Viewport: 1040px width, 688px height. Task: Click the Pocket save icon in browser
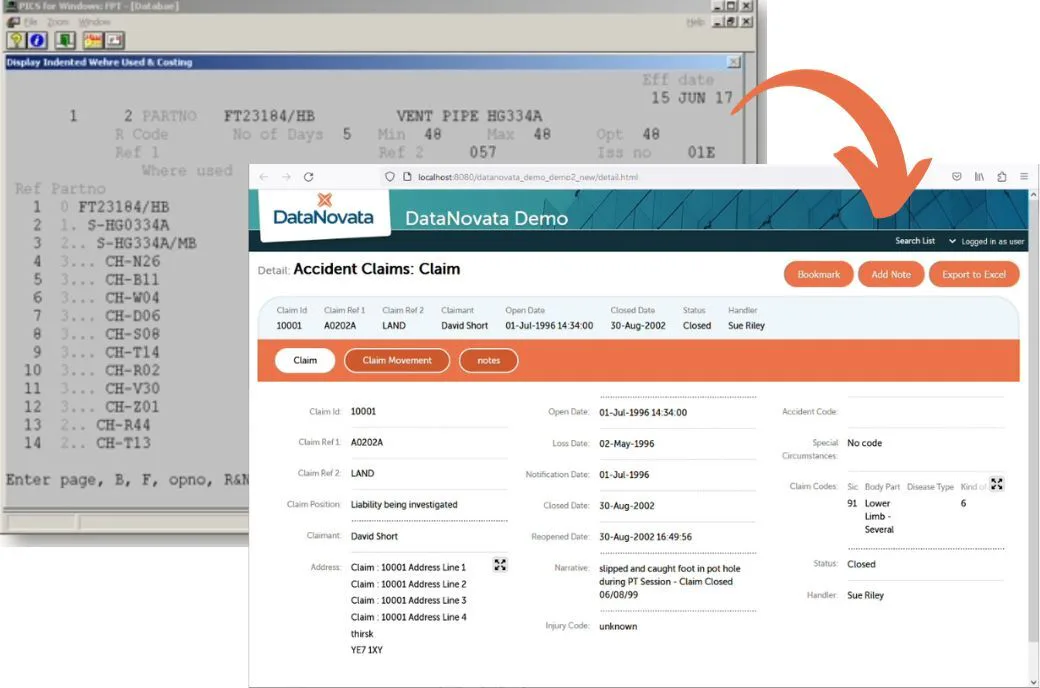pyautogui.click(x=956, y=176)
